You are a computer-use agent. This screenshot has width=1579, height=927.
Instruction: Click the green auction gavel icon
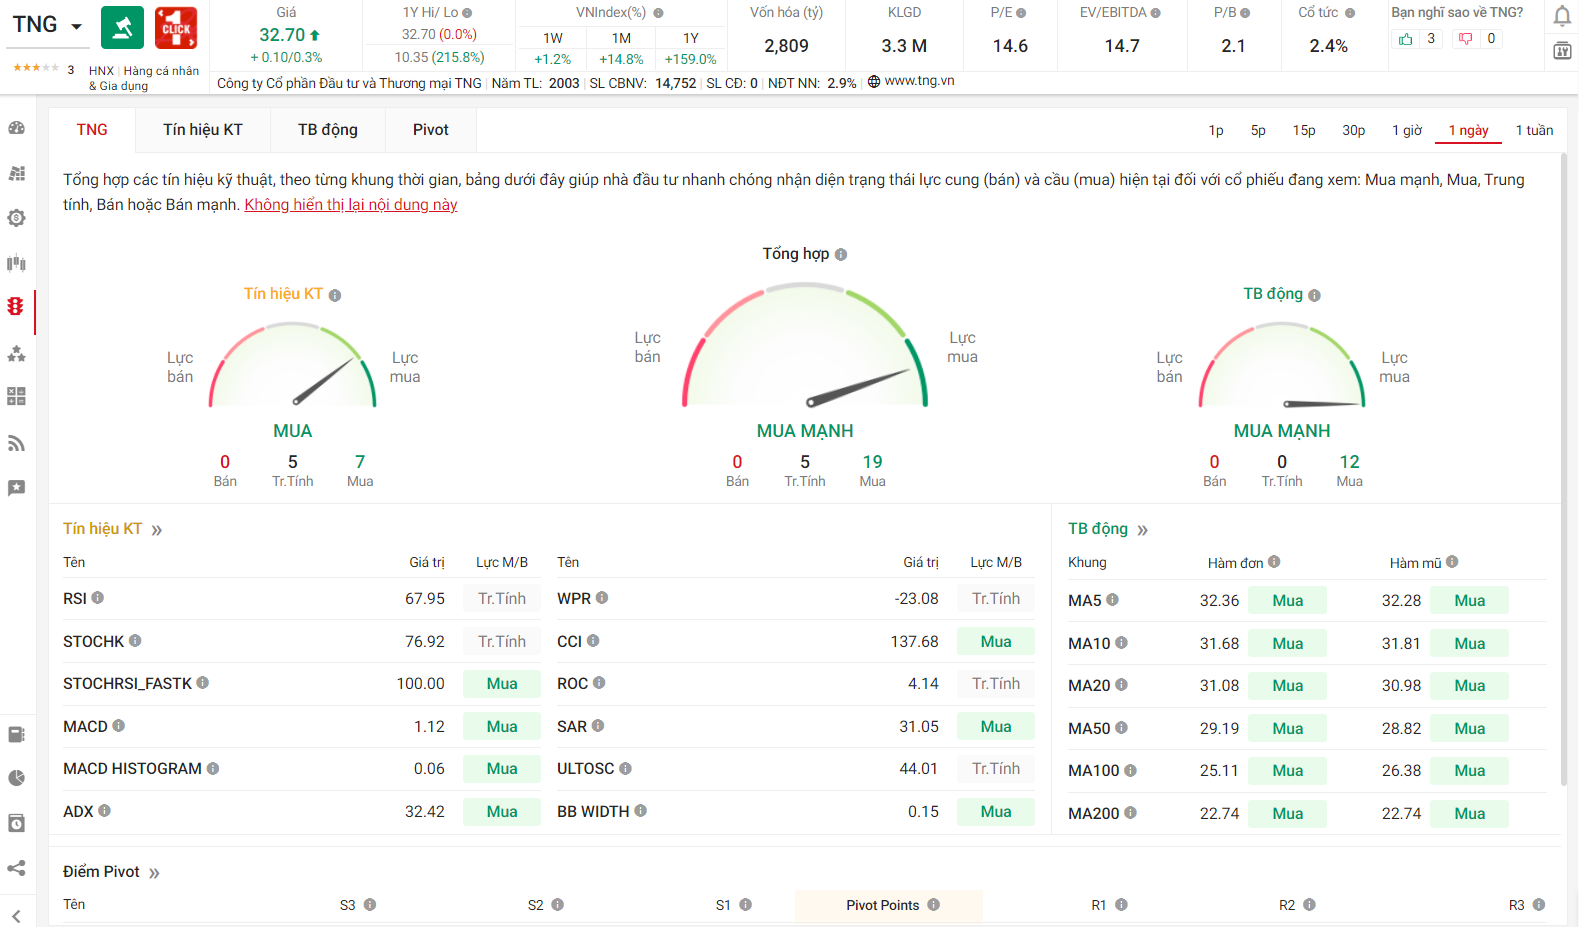pos(122,28)
